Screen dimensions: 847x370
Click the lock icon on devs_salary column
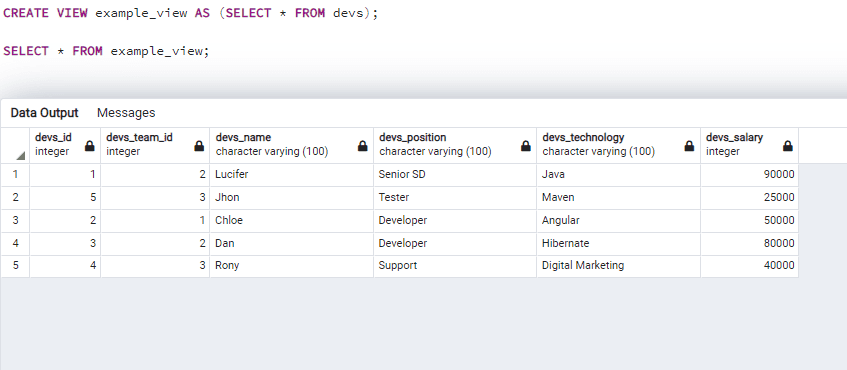tap(788, 146)
